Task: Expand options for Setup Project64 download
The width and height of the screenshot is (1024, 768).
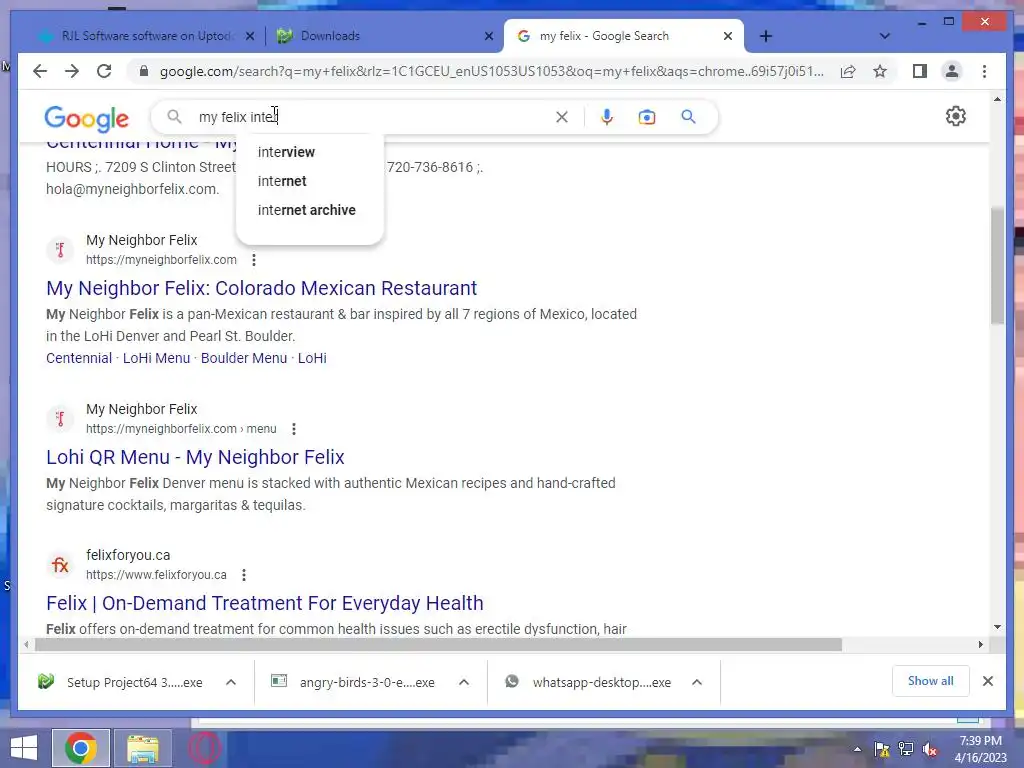Action: 231,682
